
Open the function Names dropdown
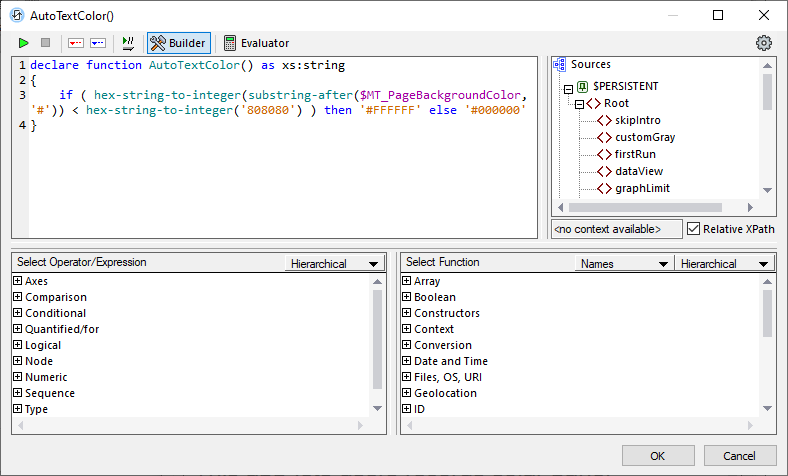pos(623,264)
